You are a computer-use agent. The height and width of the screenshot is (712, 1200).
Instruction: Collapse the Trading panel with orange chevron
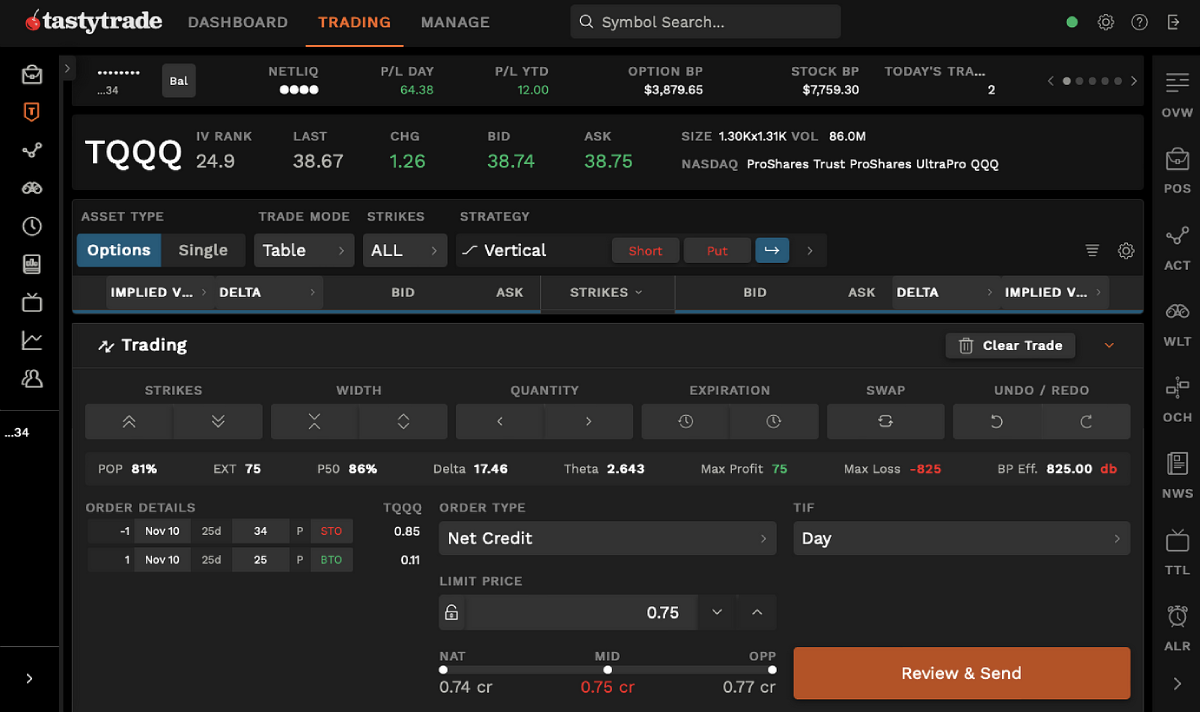pyautogui.click(x=1109, y=345)
